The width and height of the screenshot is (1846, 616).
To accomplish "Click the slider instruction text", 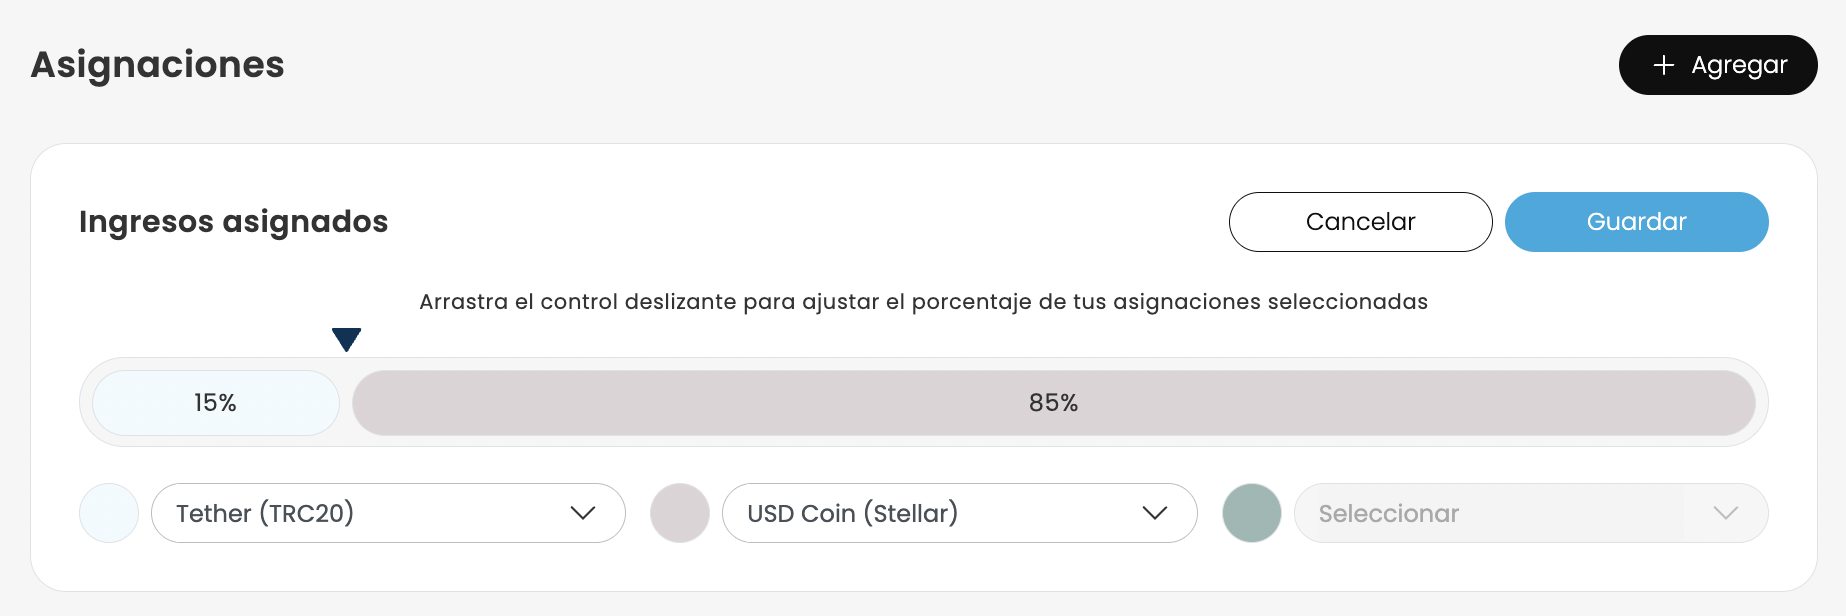I will pyautogui.click(x=923, y=302).
